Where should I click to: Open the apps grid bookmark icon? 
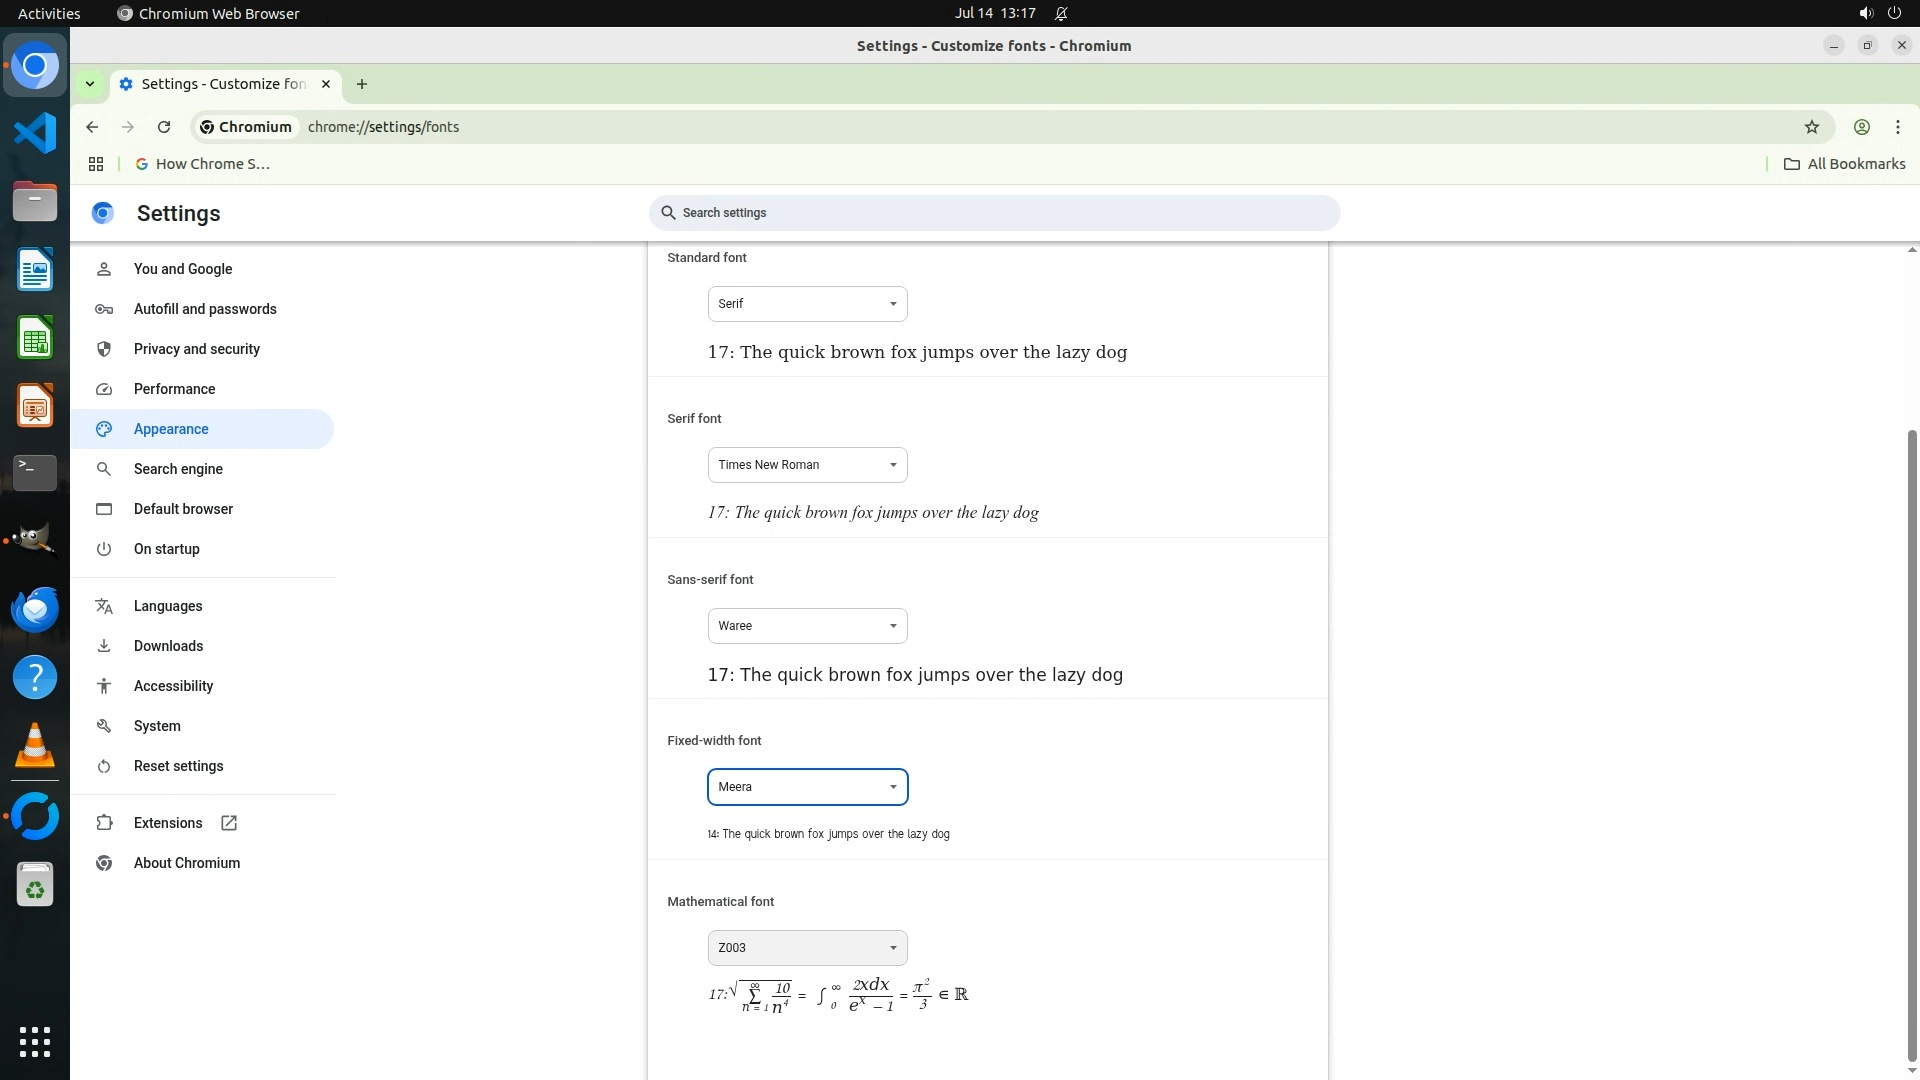pos(96,164)
